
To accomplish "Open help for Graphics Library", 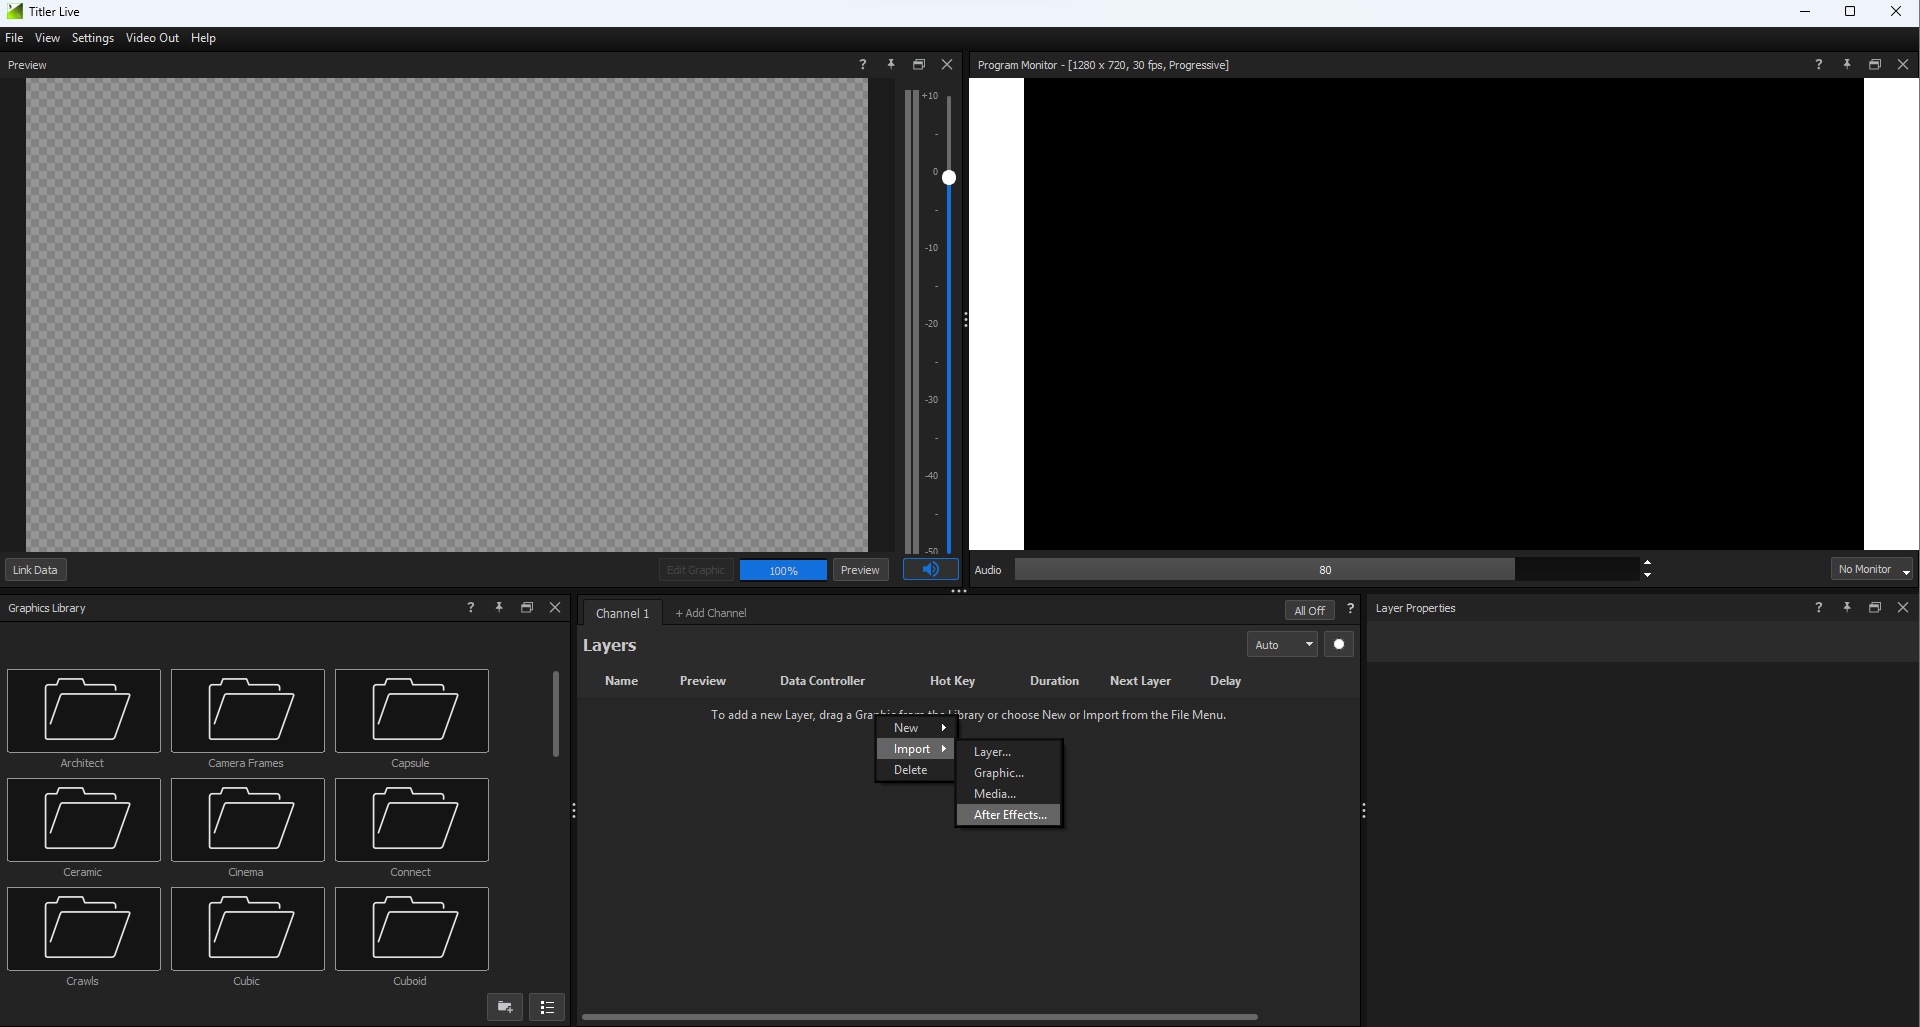I will [471, 607].
